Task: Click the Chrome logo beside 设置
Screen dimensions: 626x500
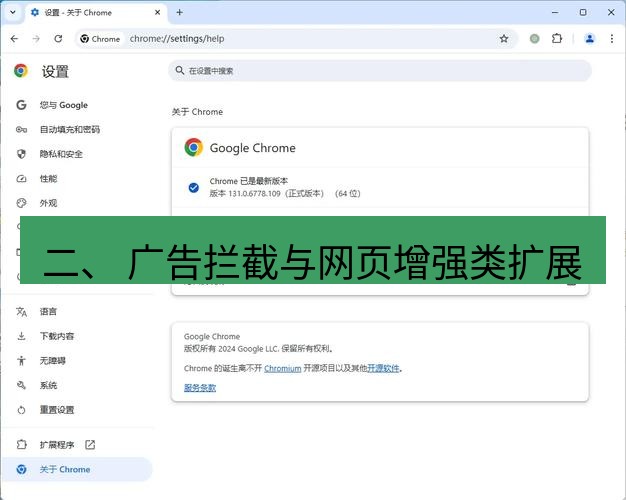Action: [x=21, y=71]
